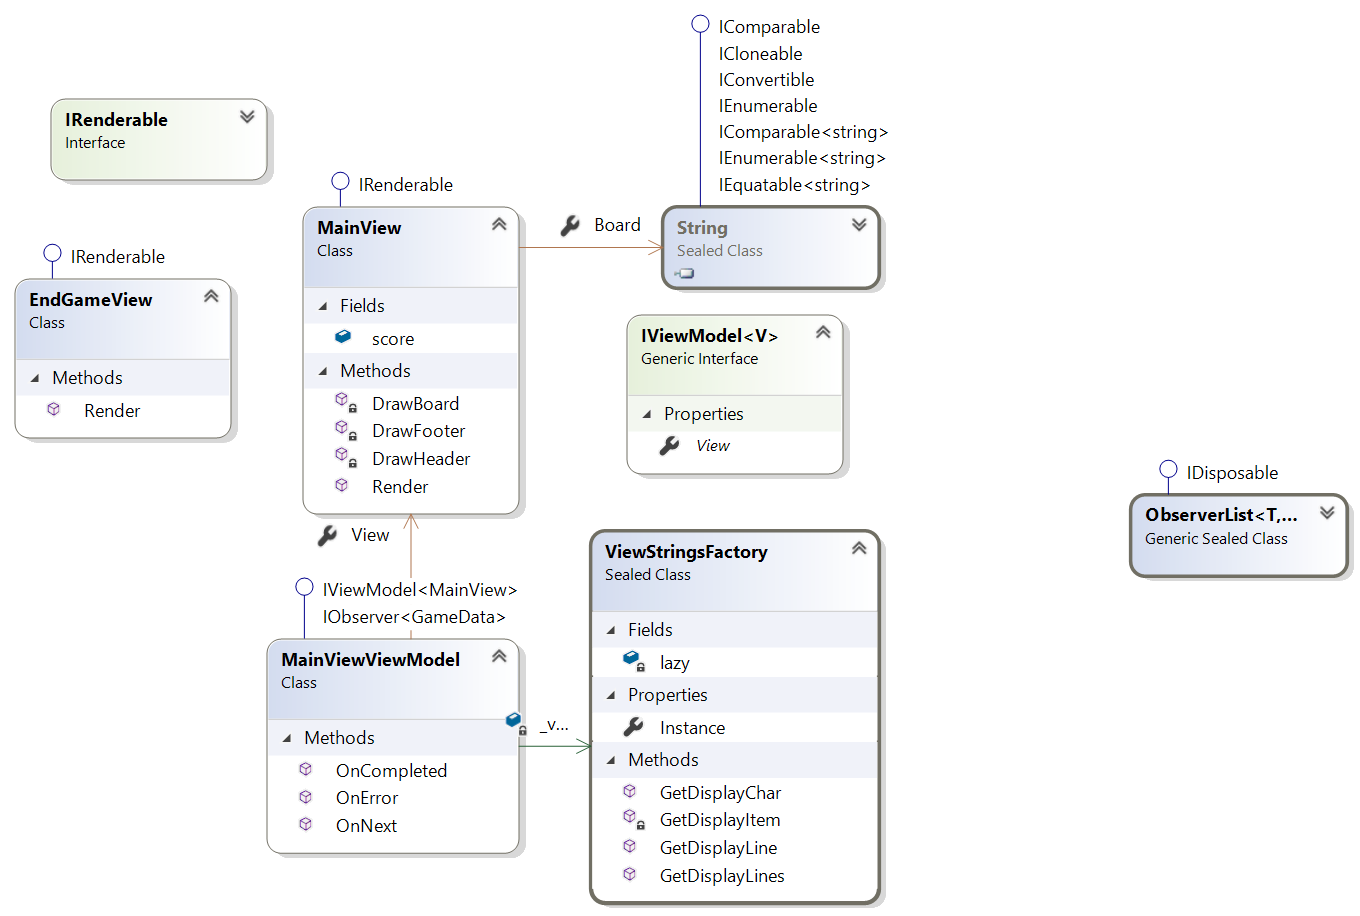This screenshot has height=916, width=1360.
Task: Collapse the Methods section in MainViewViewModel
Action: tap(287, 738)
